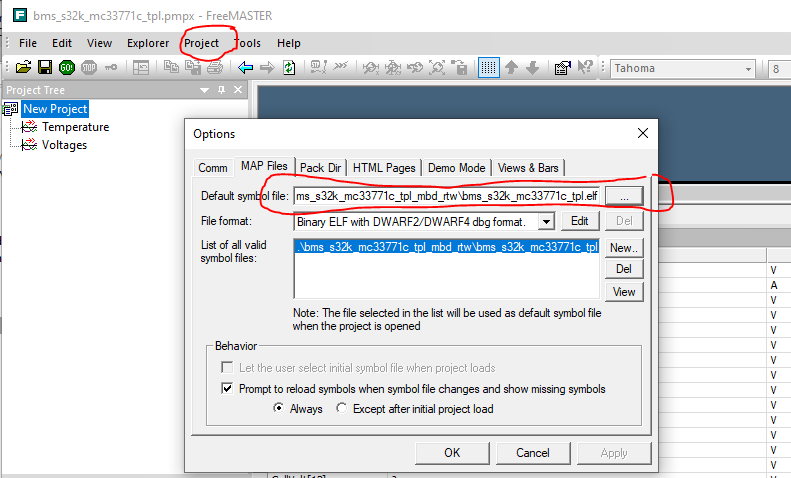Screen dimensions: 791x478
Task: Open the Project menu
Action: click(201, 43)
